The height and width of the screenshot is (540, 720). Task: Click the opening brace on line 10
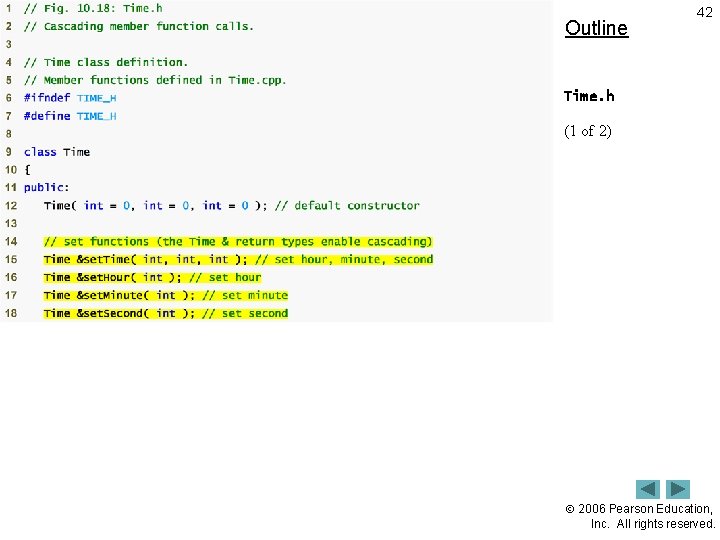coord(27,170)
